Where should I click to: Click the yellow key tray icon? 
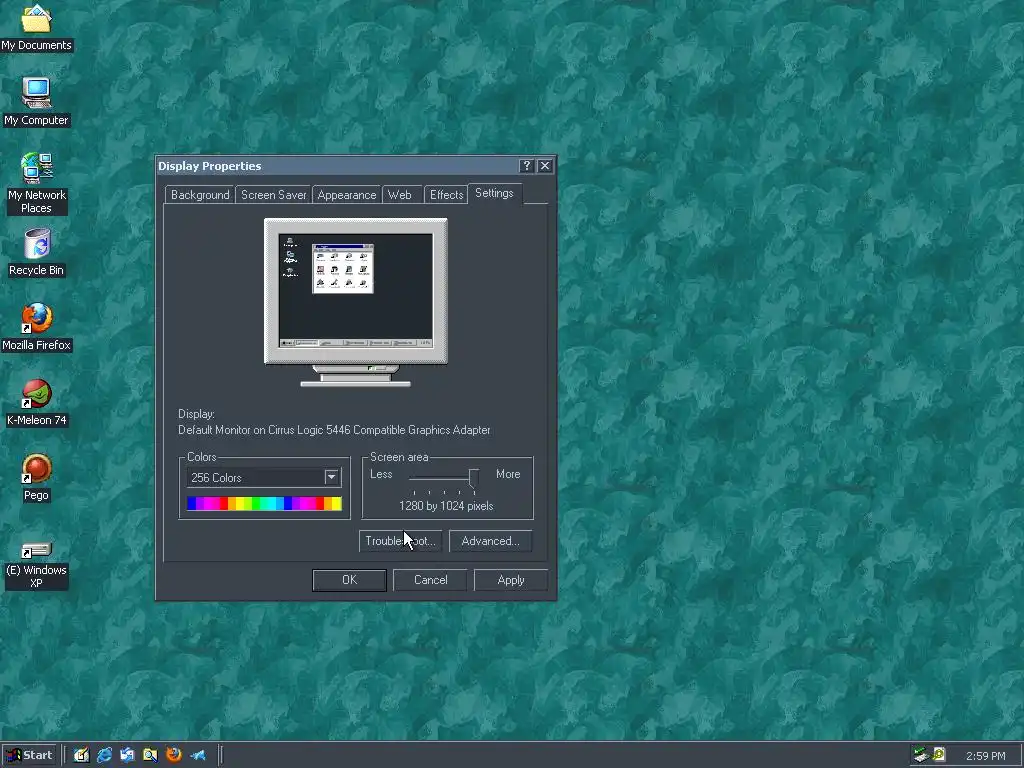click(x=939, y=755)
